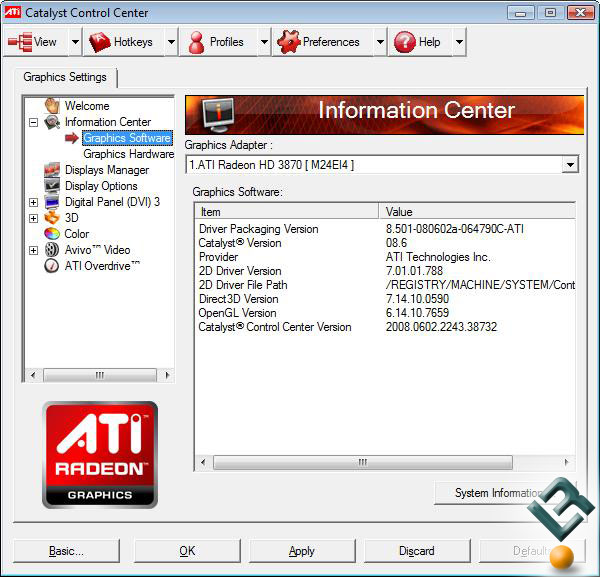
Task: Select Welcome in the tree
Action: [87, 106]
